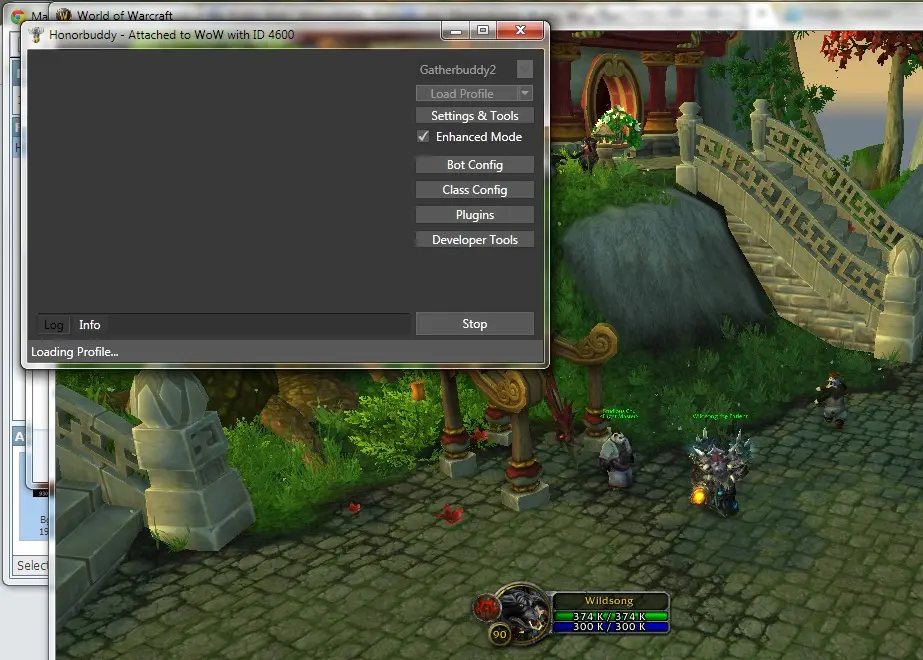Open the Gatherbuddy2 bot selector dropdown

[524, 70]
